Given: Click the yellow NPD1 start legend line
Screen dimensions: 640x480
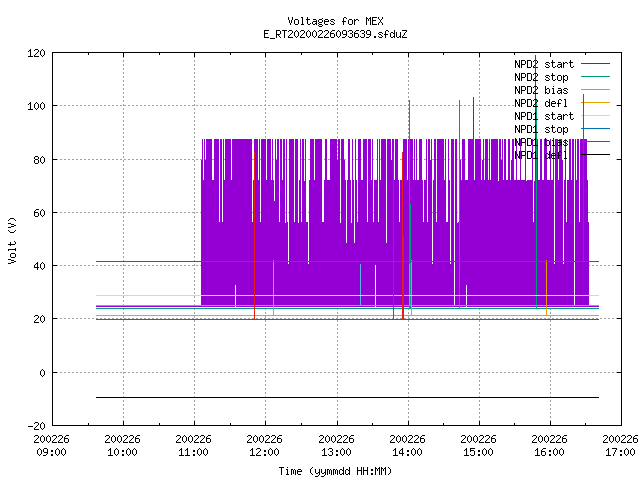Looking at the screenshot, I should click(x=595, y=116).
